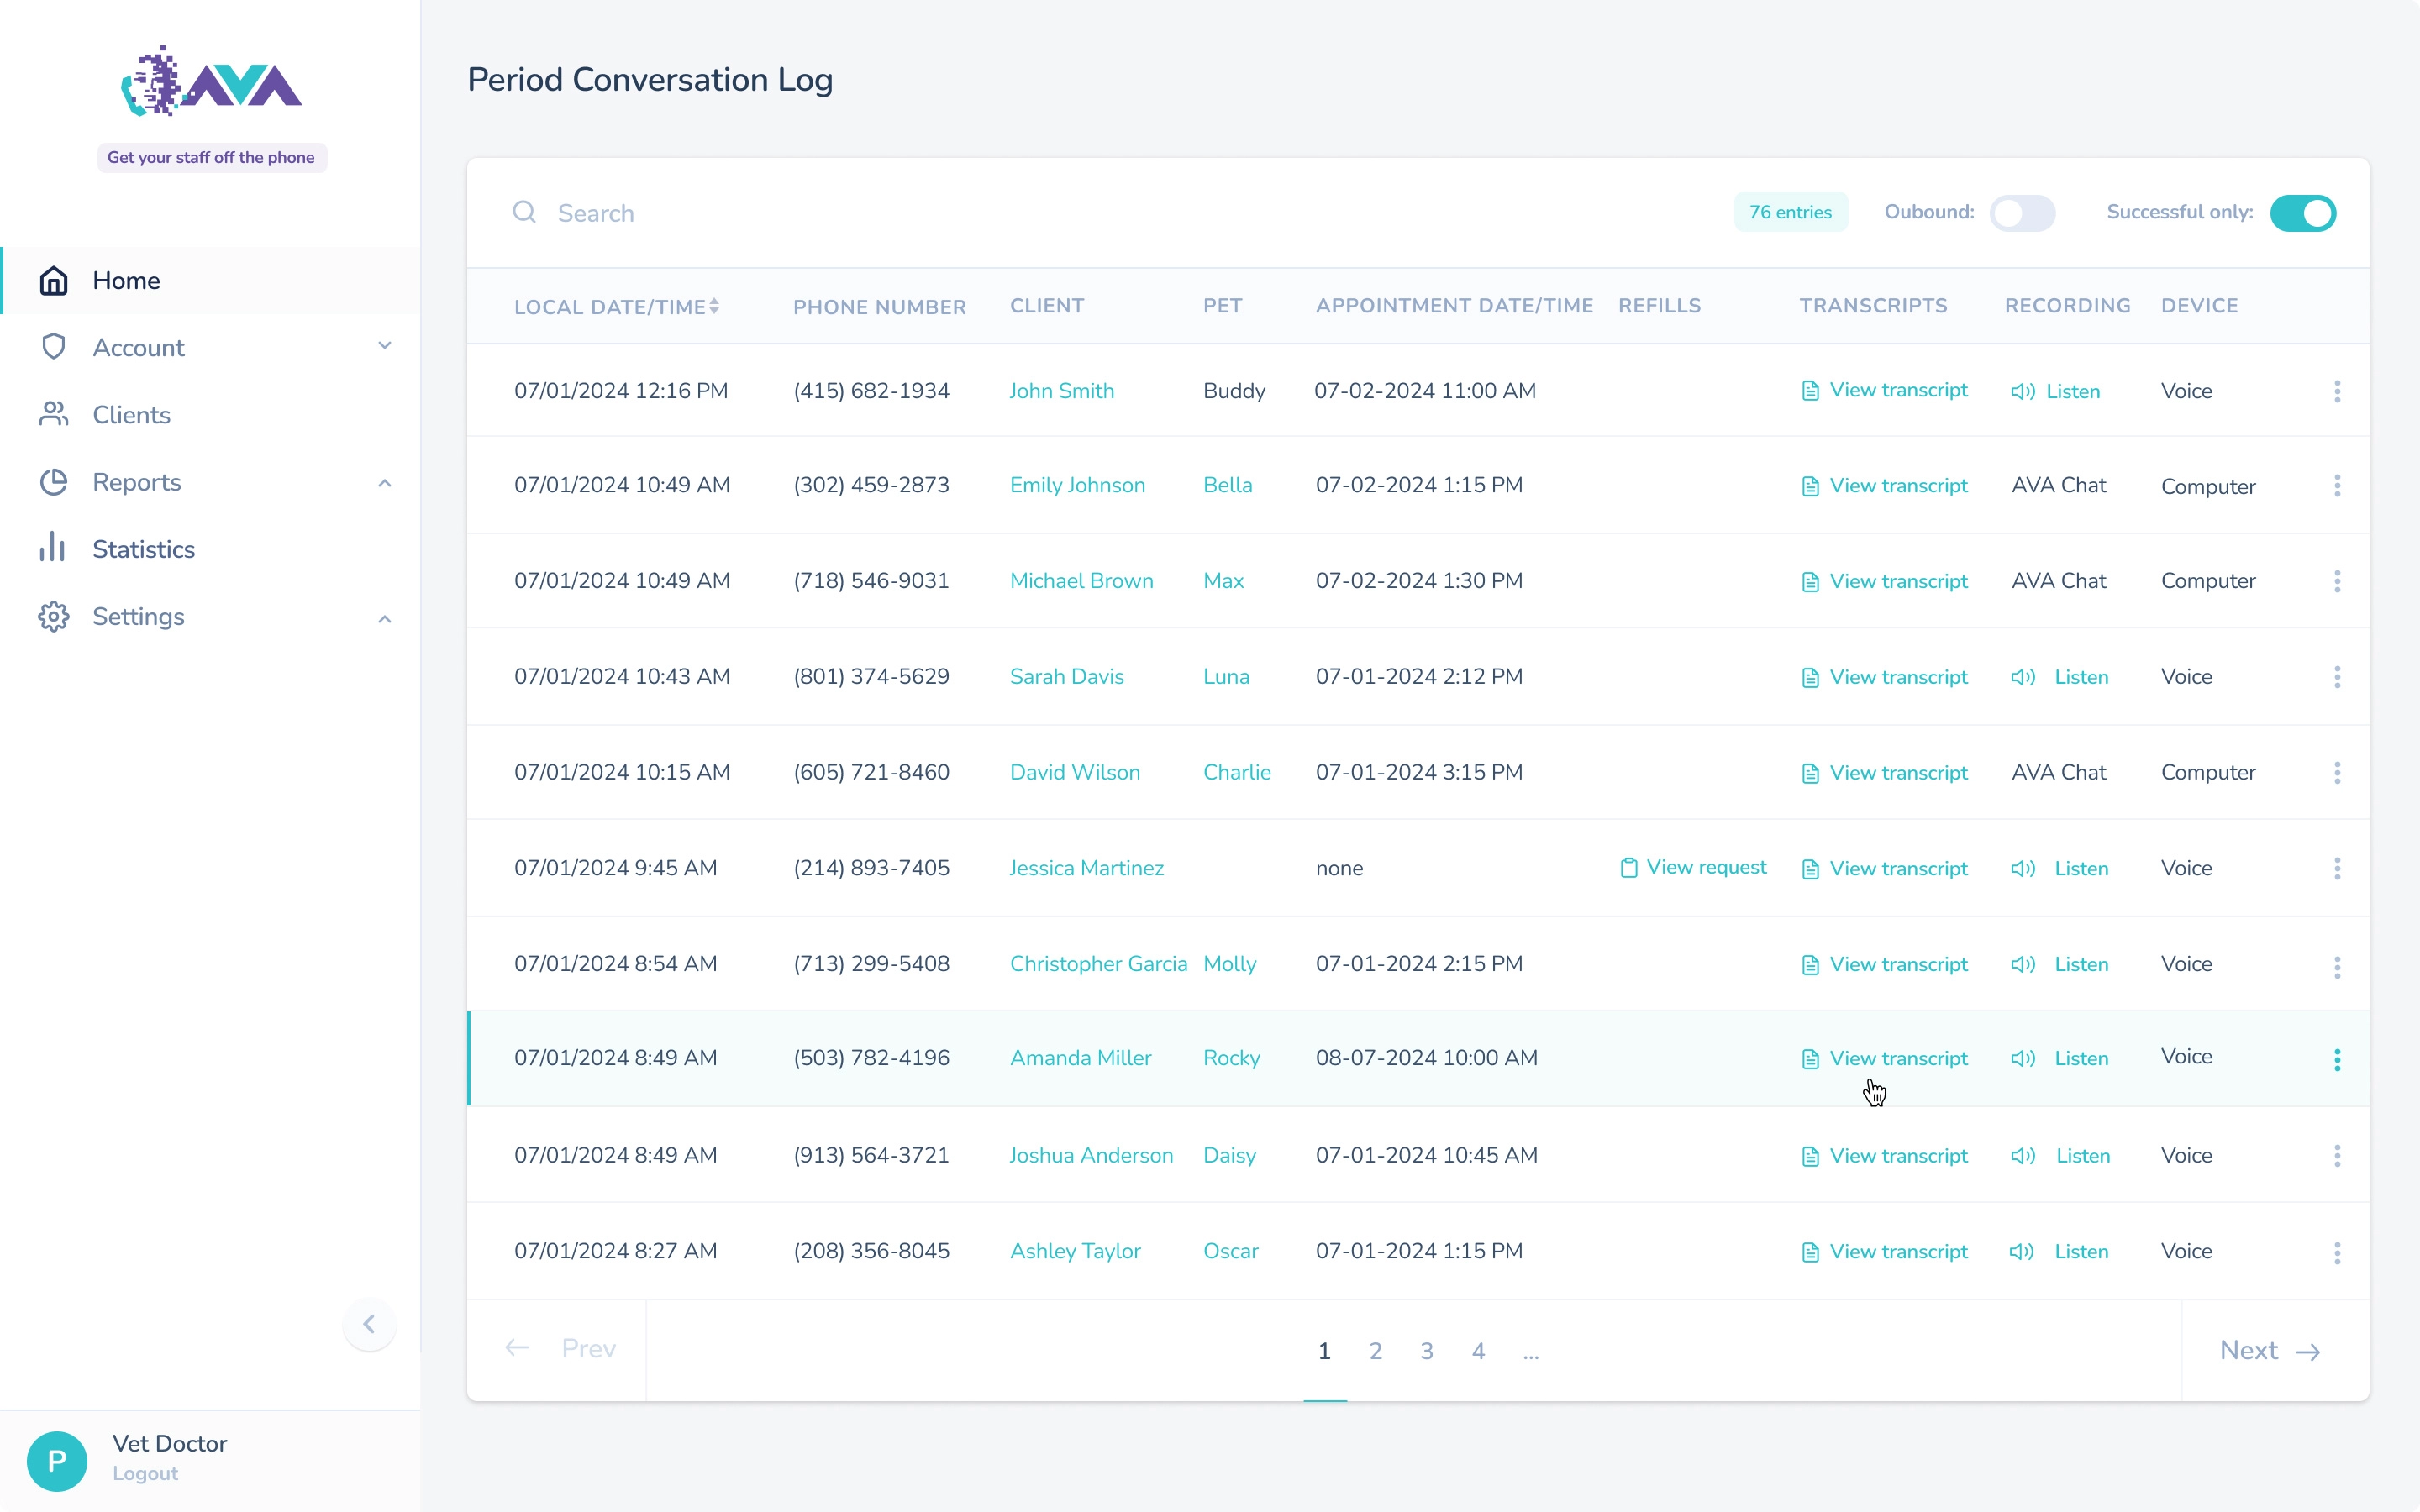2420x1512 pixels.
Task: Open three-dot menu for Sarah Davis row
Action: coord(2337,677)
